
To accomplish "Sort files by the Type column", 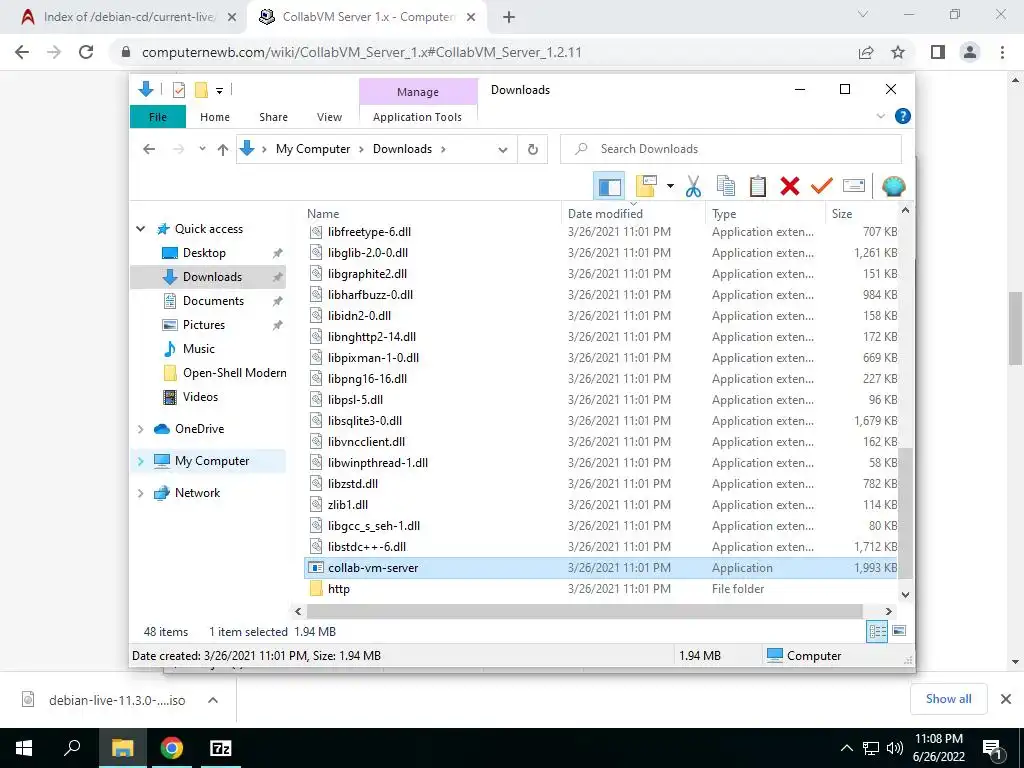I will (724, 214).
